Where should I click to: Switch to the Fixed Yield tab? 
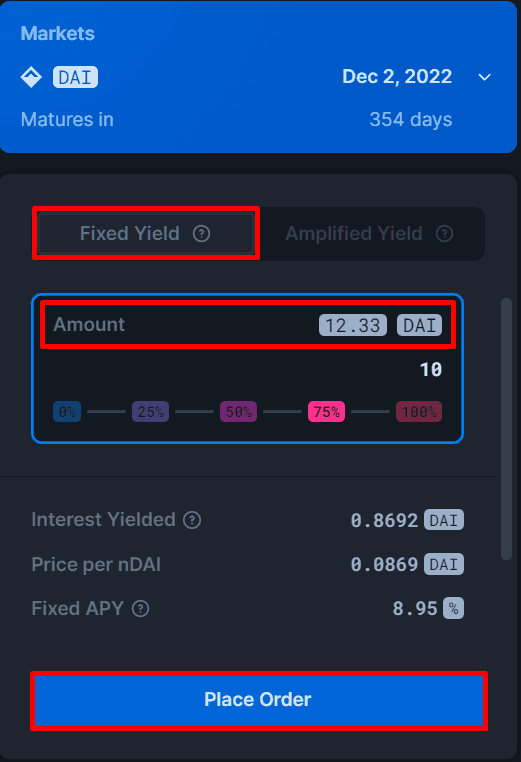tap(146, 234)
